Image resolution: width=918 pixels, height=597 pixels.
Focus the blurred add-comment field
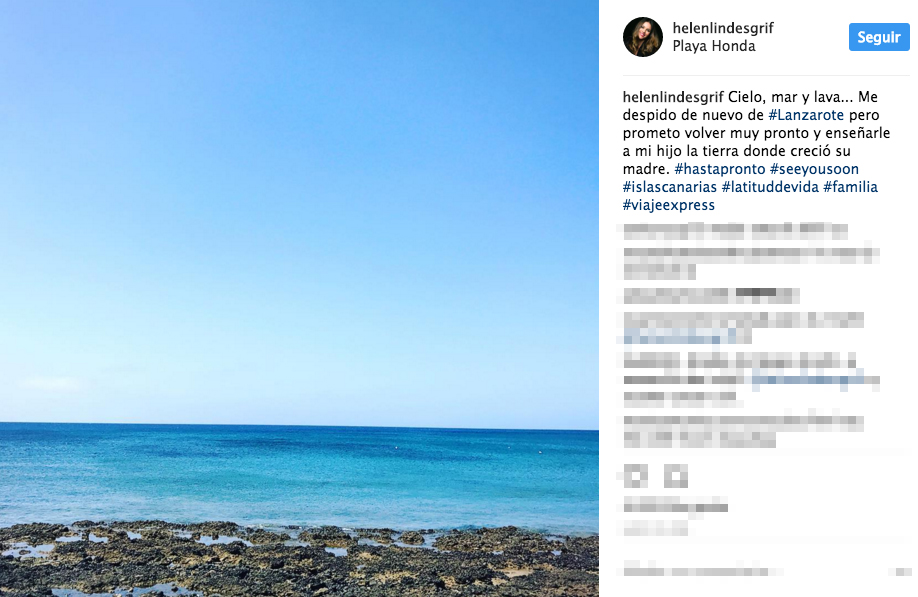[703, 571]
